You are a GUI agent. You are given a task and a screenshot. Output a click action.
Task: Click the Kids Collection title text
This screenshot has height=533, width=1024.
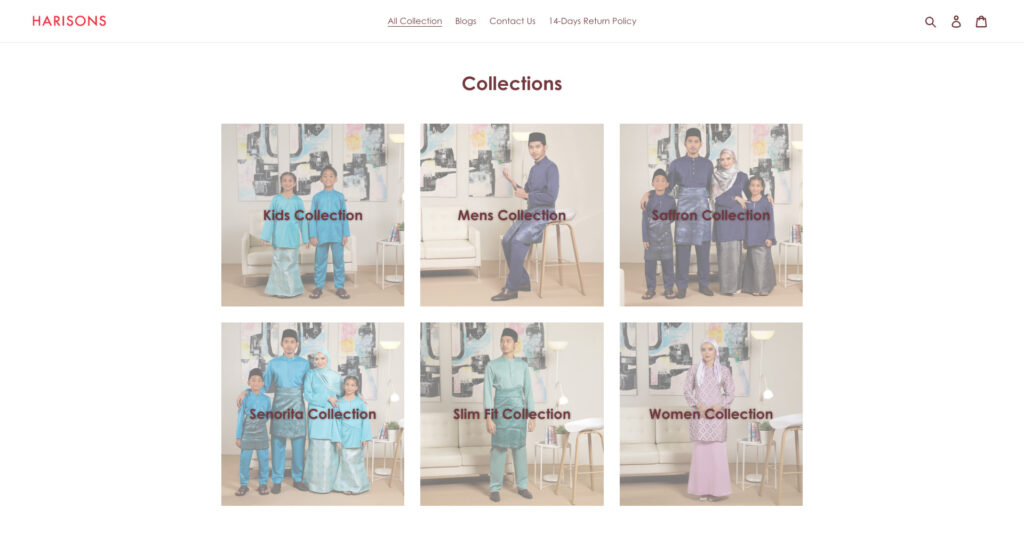313,215
